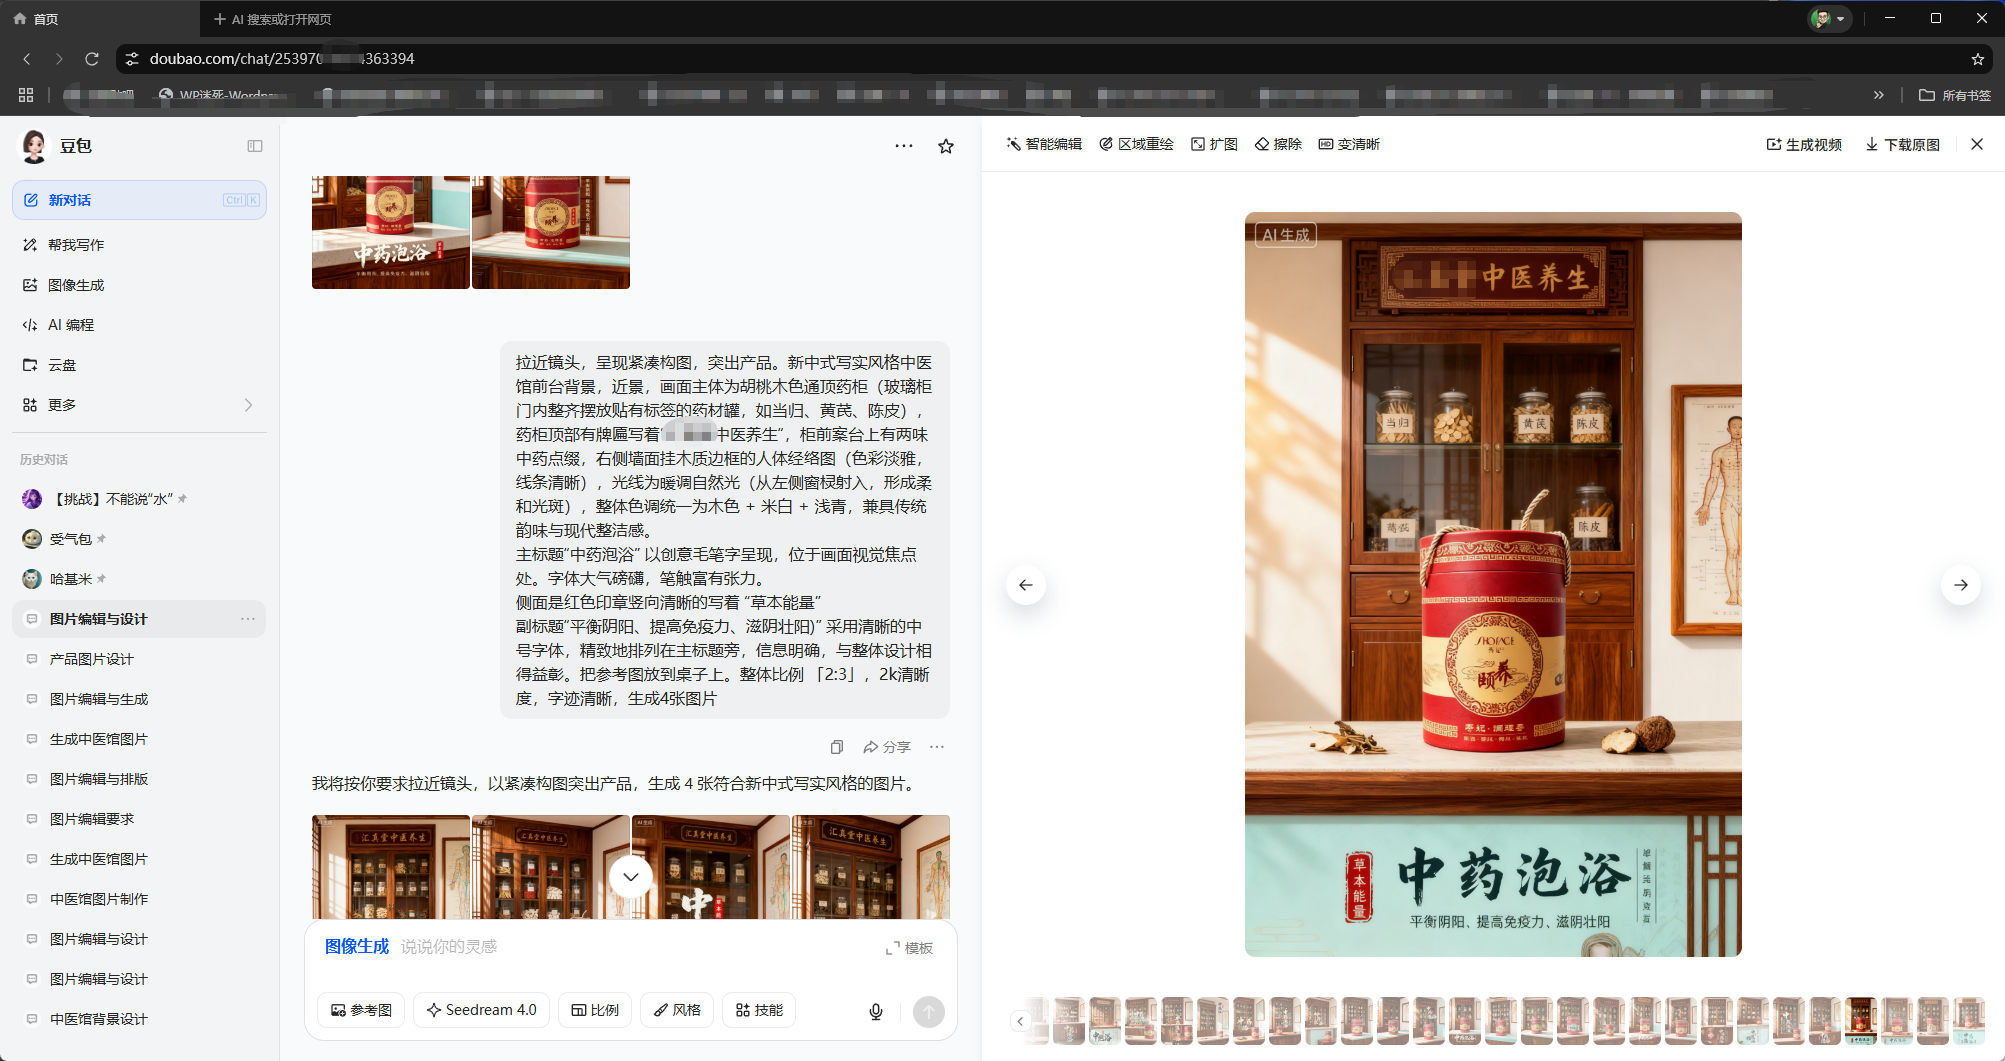
Task: Click the 智能编辑 smart edit tool
Action: point(1044,144)
